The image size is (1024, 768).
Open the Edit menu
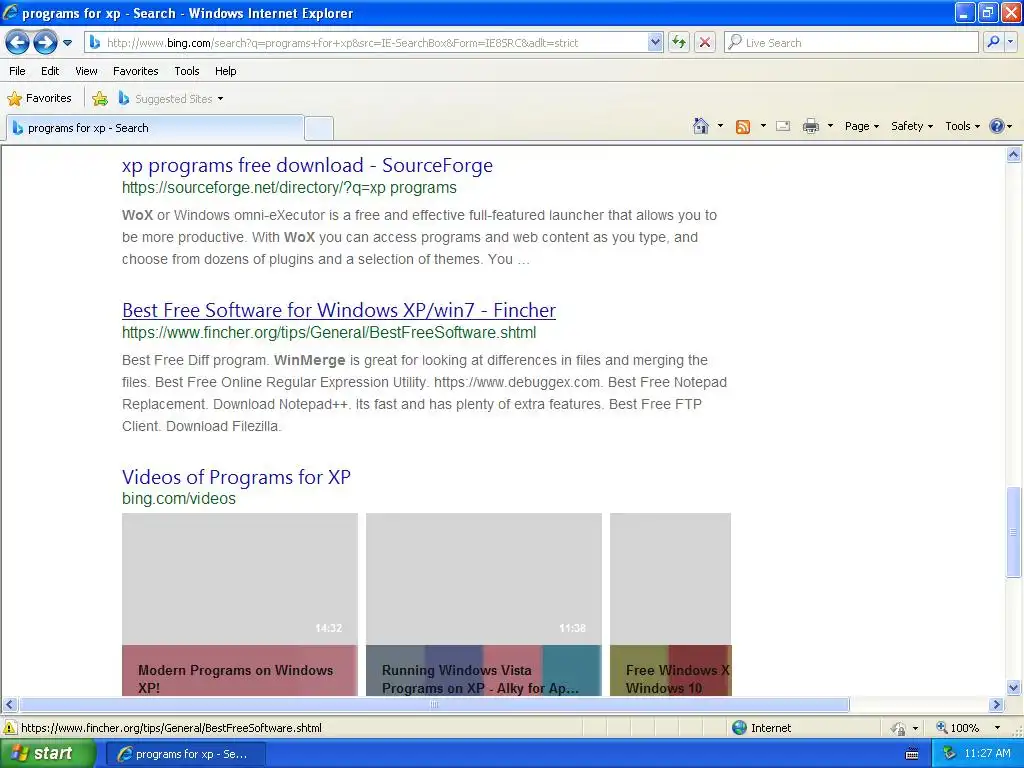[50, 71]
